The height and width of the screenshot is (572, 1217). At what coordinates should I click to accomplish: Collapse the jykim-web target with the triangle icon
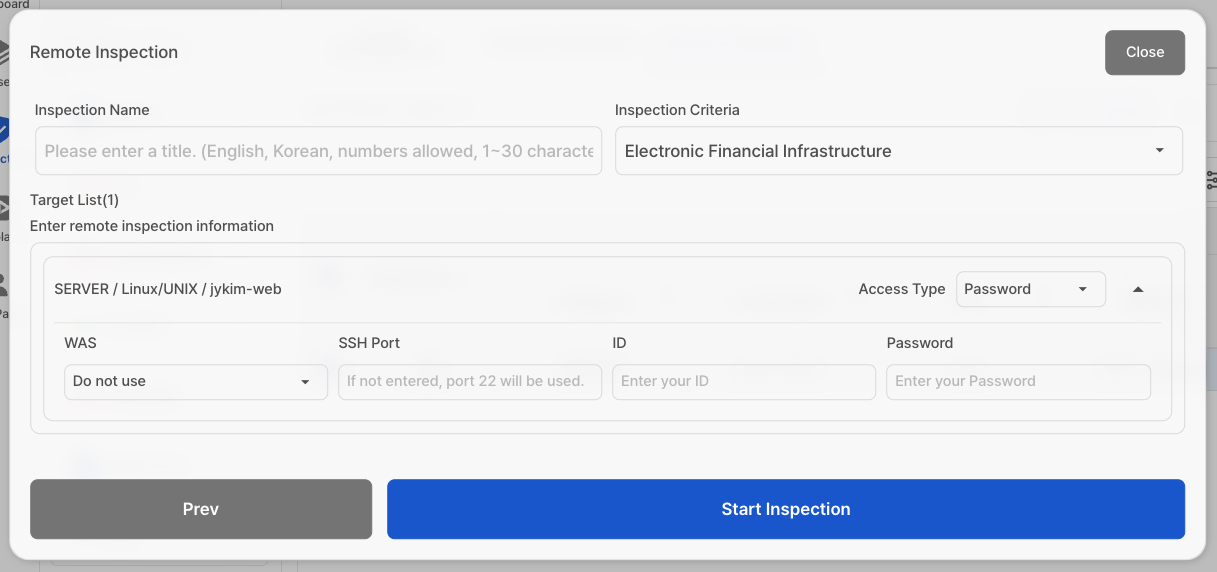1138,290
